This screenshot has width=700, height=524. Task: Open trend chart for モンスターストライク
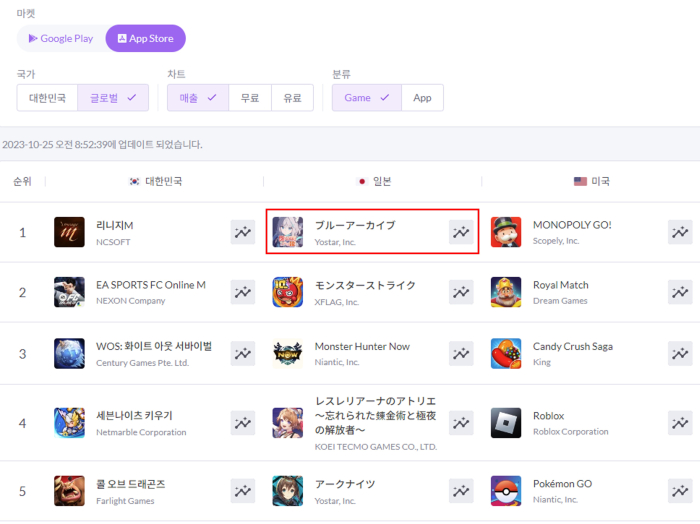(461, 292)
